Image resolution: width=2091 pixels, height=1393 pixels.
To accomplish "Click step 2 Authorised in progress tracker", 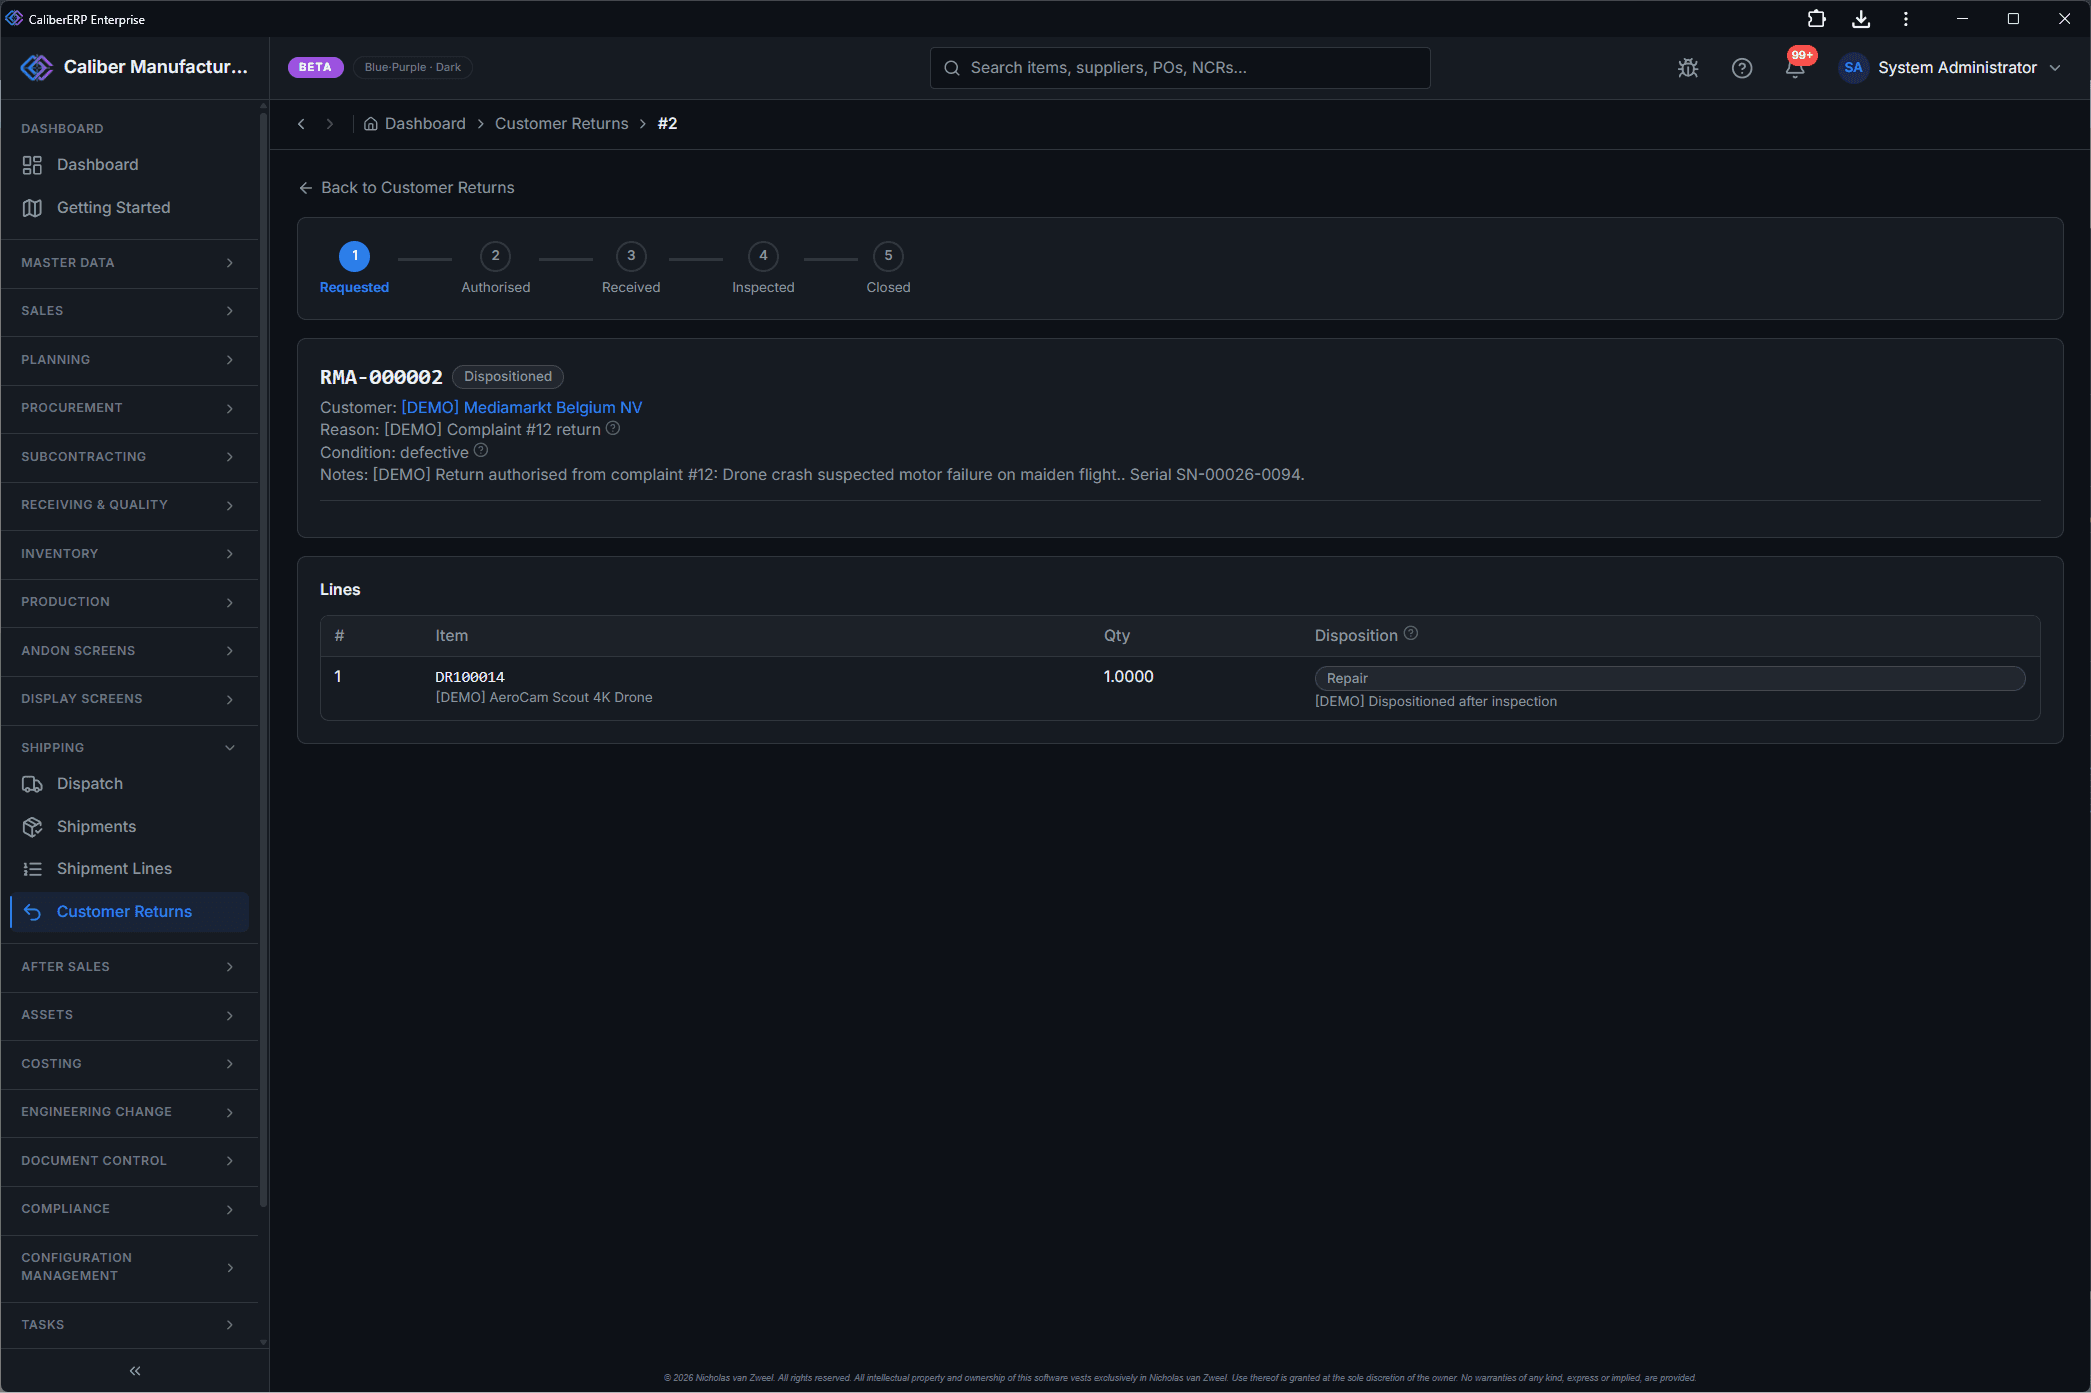I will point(496,268).
